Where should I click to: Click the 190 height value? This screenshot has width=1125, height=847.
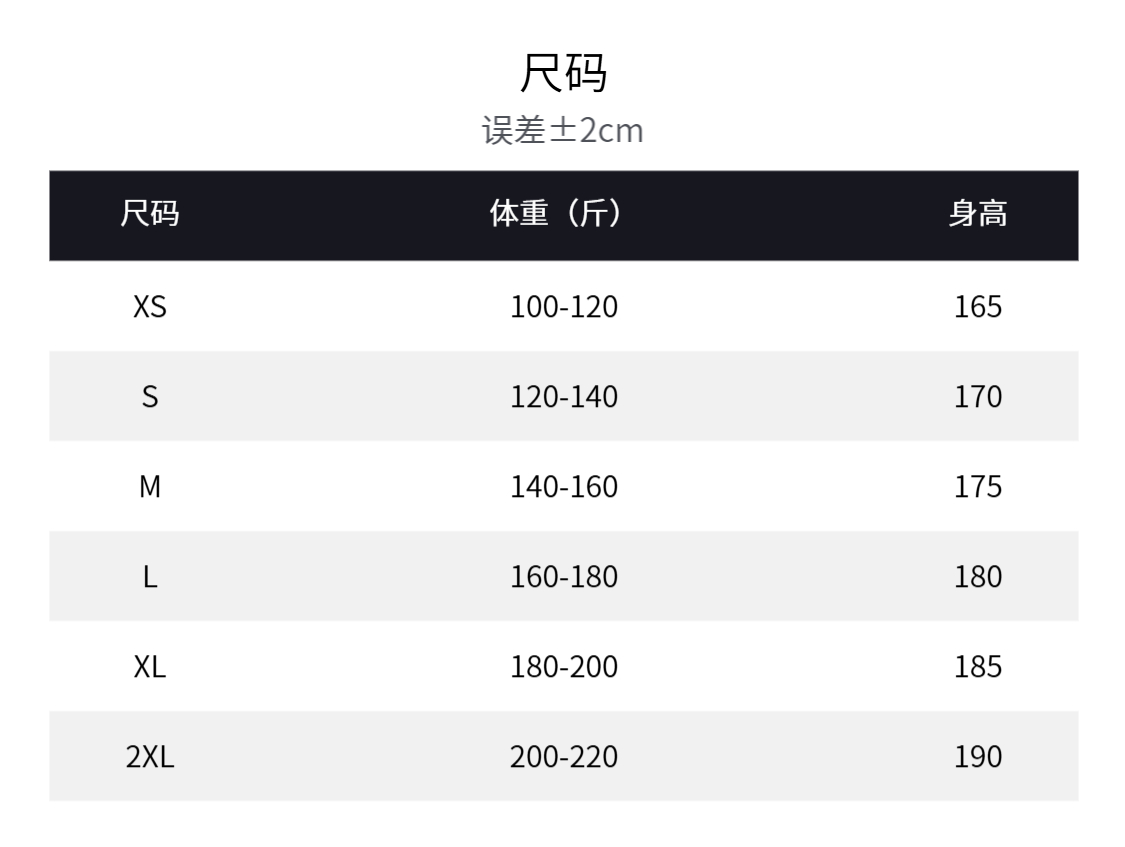[977, 757]
